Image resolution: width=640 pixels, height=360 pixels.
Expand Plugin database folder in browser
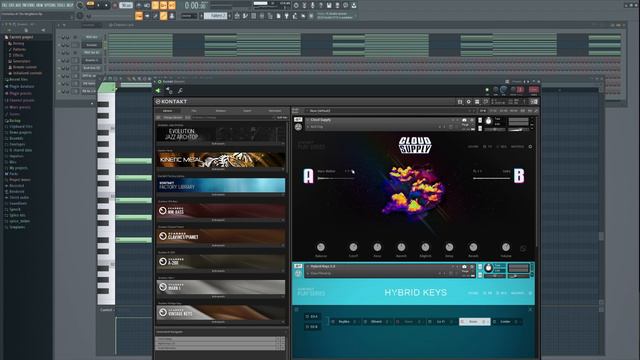tap(22, 87)
